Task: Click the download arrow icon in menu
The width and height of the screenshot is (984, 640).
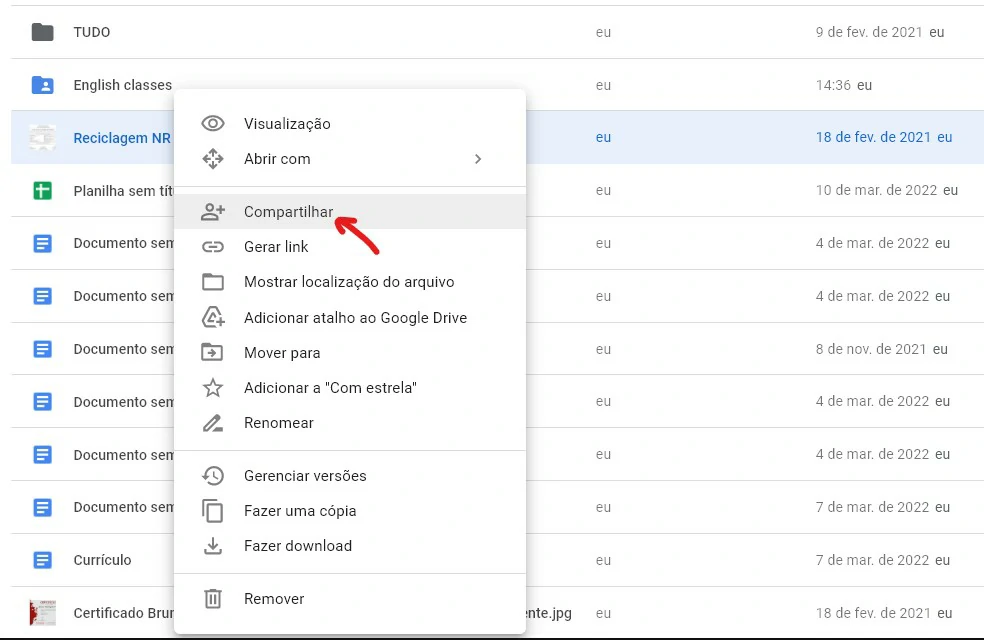Action: point(213,546)
